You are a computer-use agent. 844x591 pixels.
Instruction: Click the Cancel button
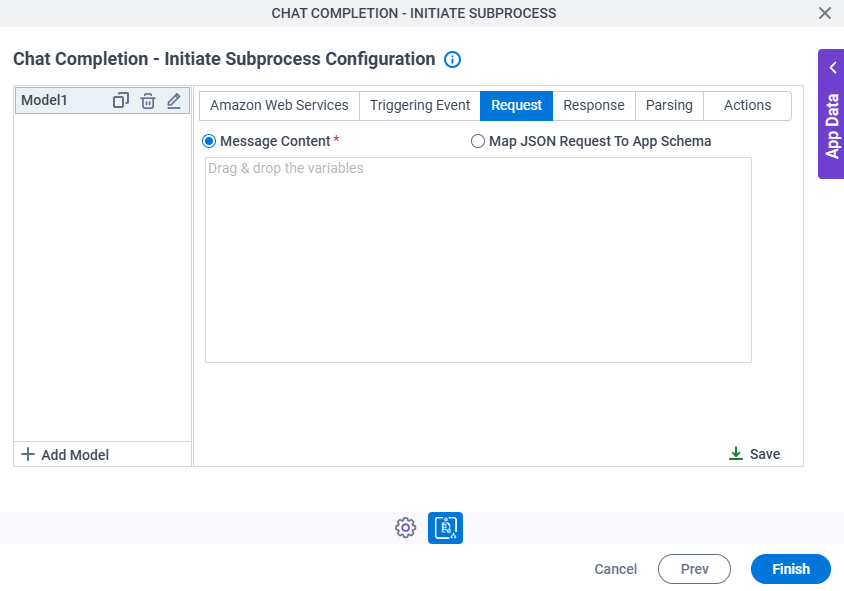615,569
